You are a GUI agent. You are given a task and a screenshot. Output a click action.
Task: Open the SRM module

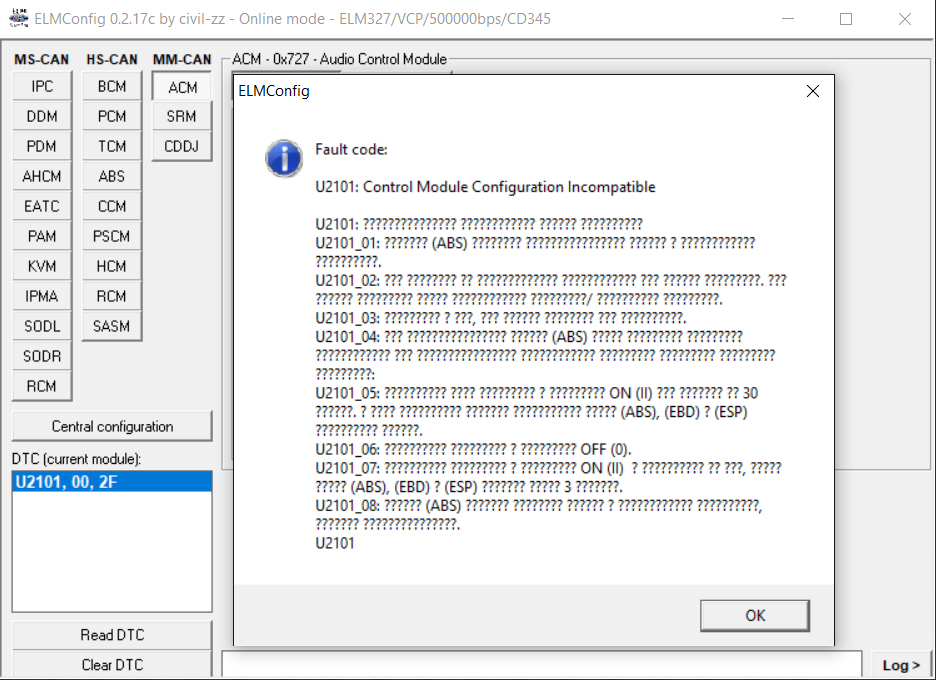click(182, 117)
